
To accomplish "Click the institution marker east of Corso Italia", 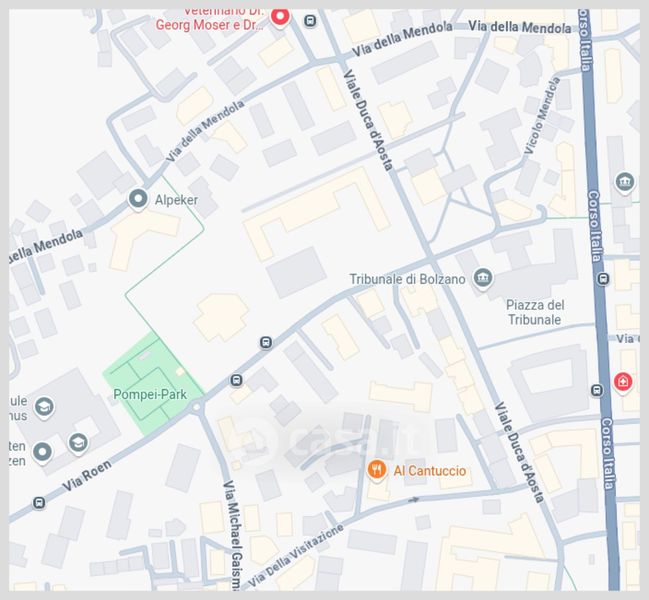I will point(625,183).
